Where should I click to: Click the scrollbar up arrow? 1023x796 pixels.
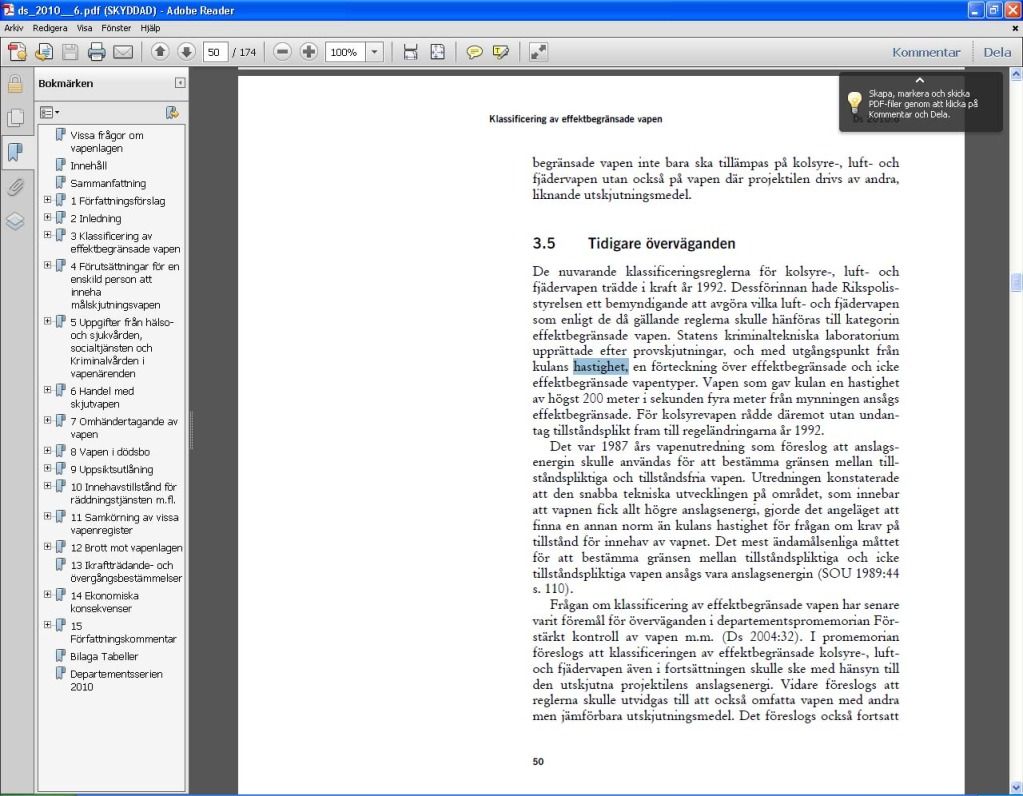(x=1016, y=74)
